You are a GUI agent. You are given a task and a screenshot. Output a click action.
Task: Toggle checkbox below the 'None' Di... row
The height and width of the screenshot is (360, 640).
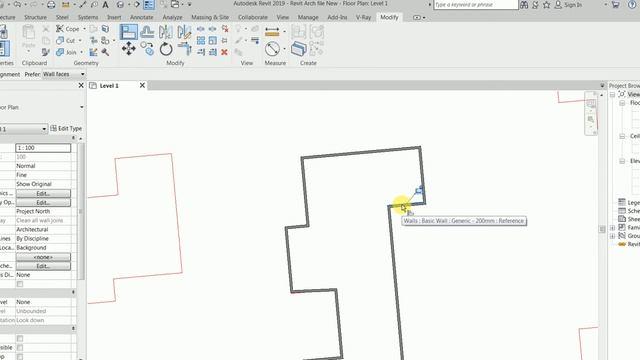[x=20, y=284]
